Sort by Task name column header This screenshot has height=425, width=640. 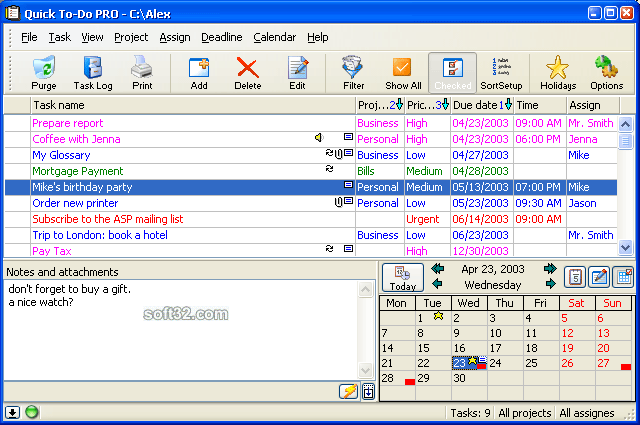pos(193,105)
